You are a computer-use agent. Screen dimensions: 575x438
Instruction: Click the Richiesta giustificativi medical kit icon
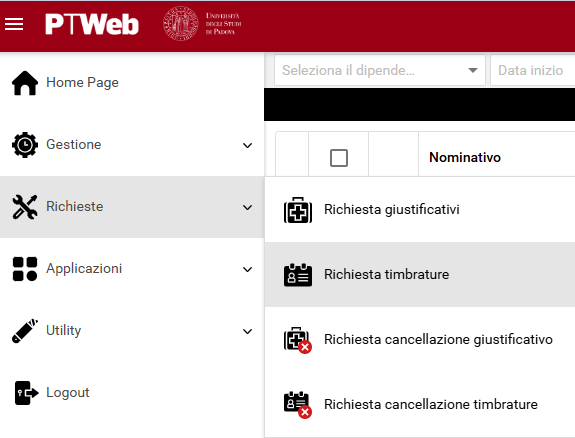[298, 210]
